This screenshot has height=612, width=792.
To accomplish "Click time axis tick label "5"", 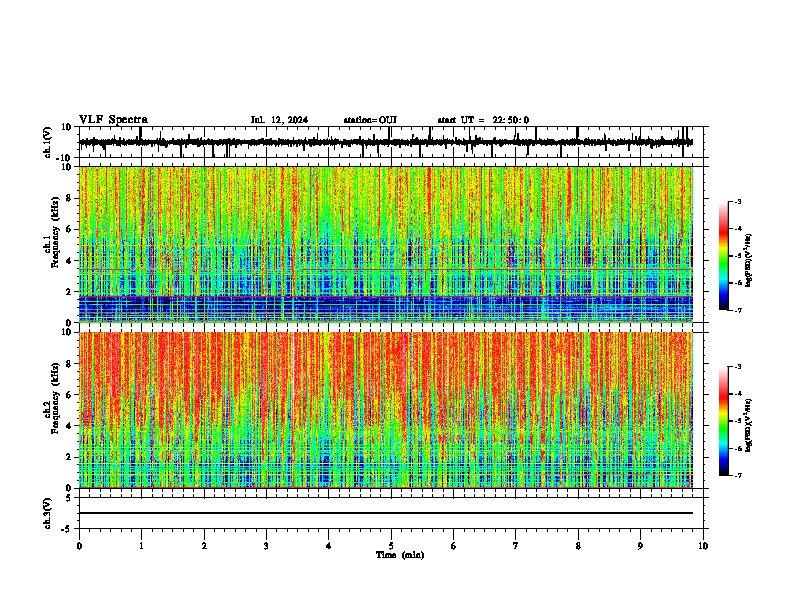I will 391,546.
